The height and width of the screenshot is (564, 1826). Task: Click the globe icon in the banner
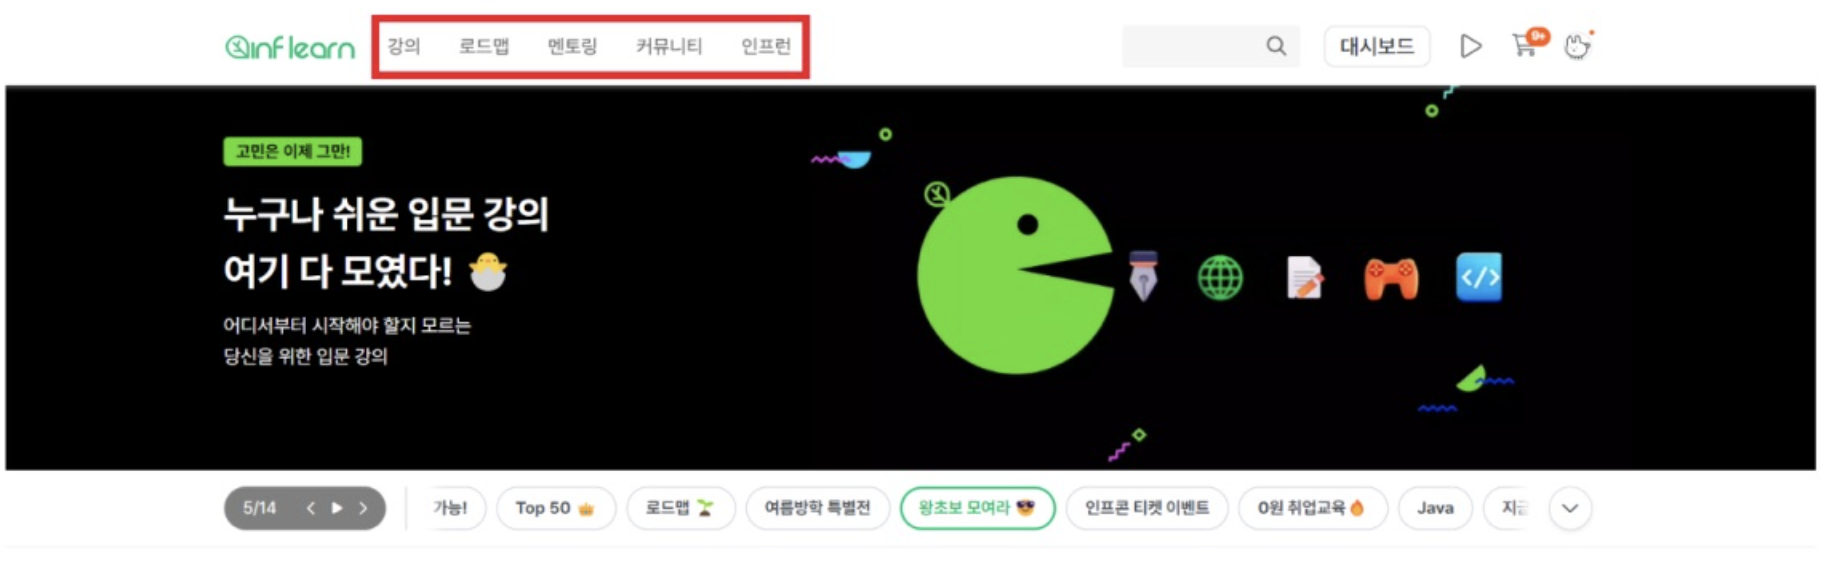(1220, 278)
